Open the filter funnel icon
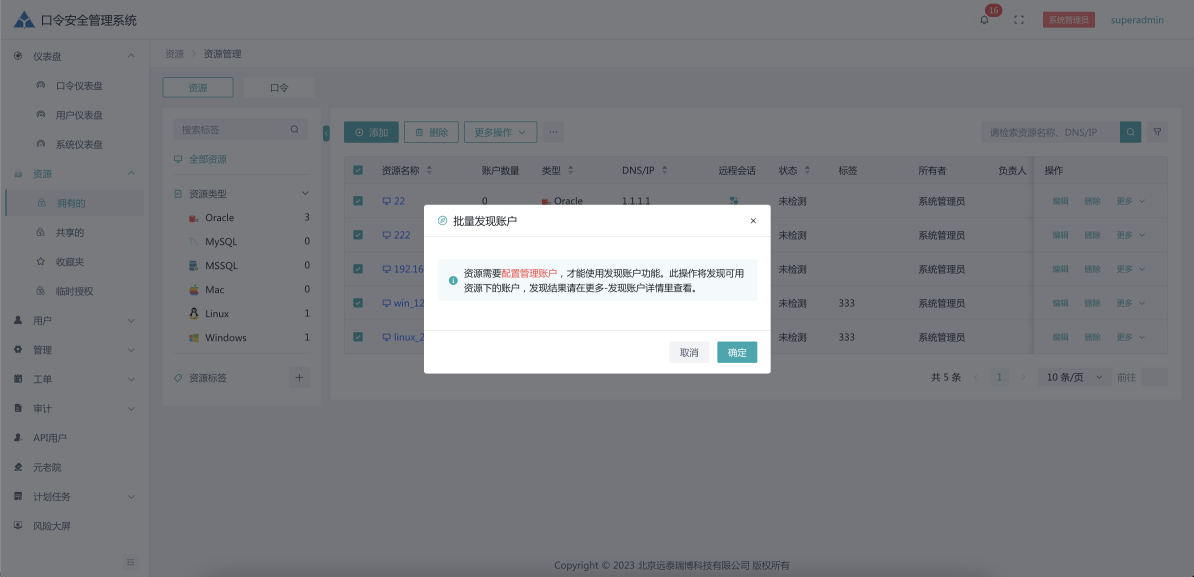 pos(1157,132)
